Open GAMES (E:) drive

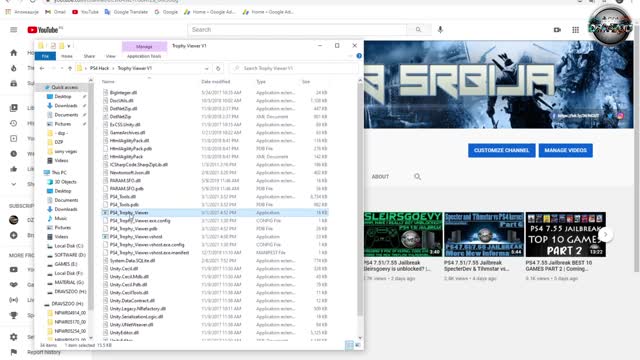click(x=66, y=264)
